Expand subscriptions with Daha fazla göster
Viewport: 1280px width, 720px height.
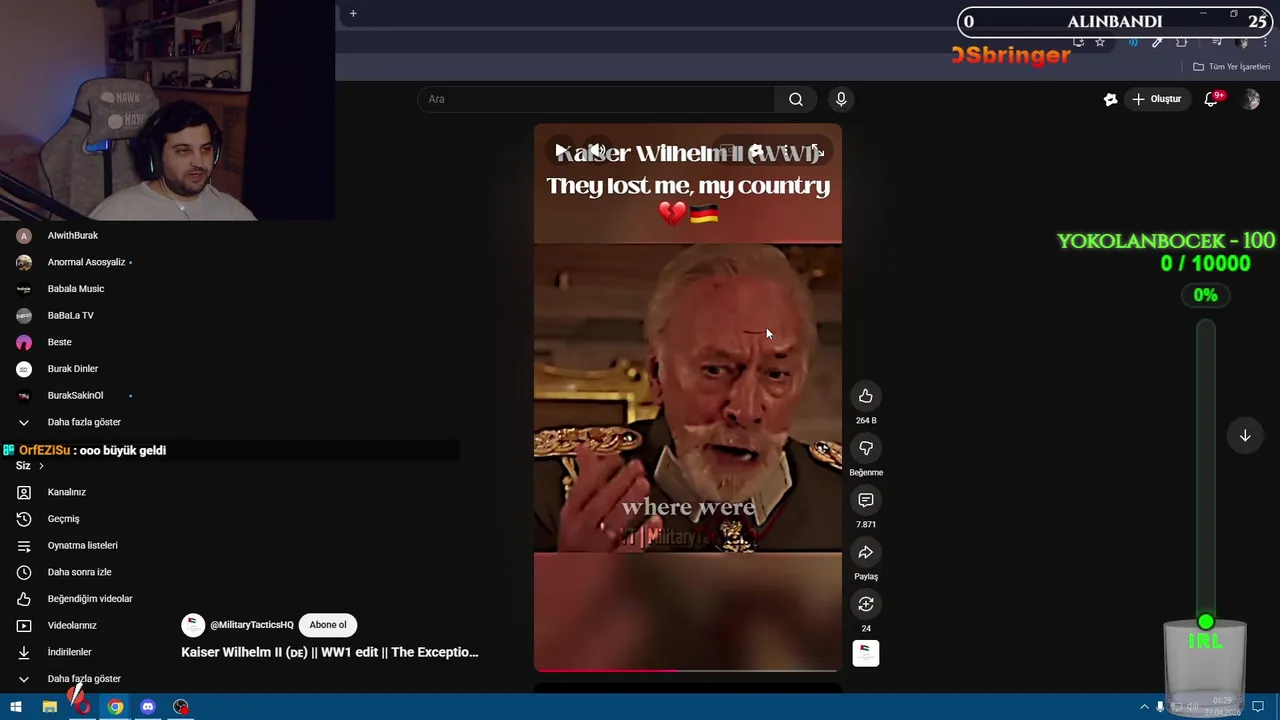coord(84,422)
